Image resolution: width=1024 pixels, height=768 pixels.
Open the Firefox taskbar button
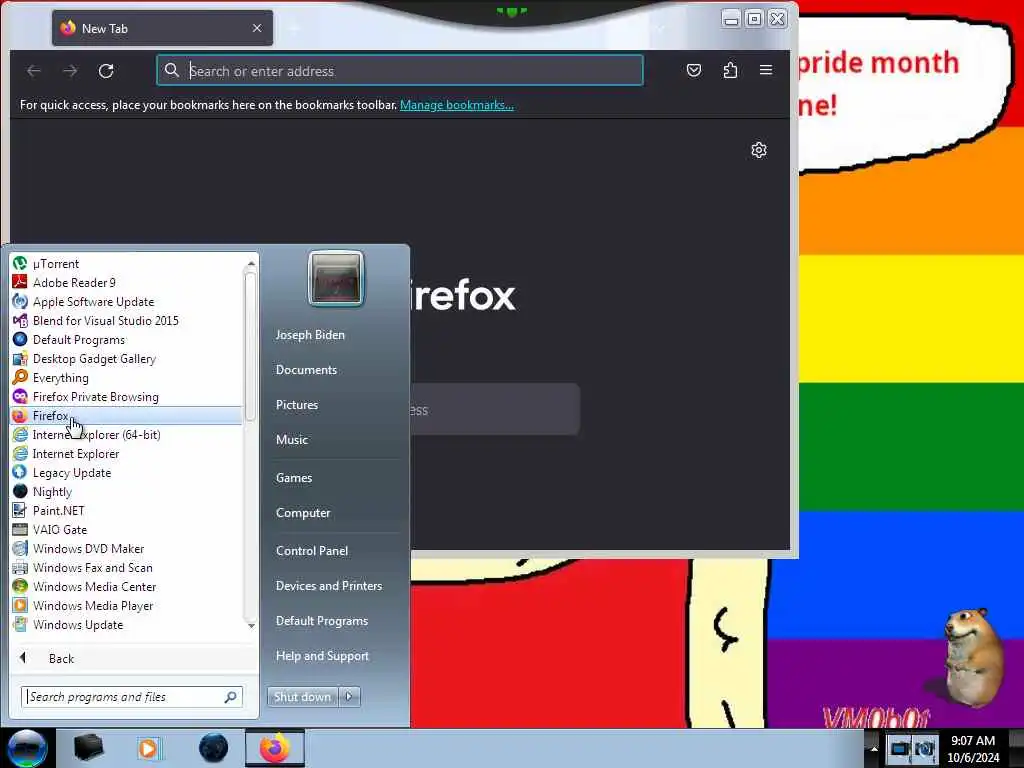click(275, 748)
